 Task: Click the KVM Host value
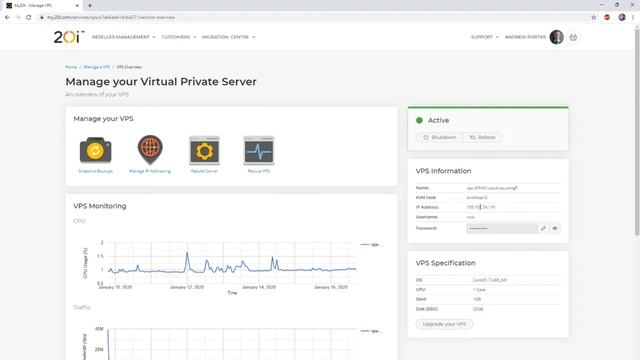pos(477,198)
